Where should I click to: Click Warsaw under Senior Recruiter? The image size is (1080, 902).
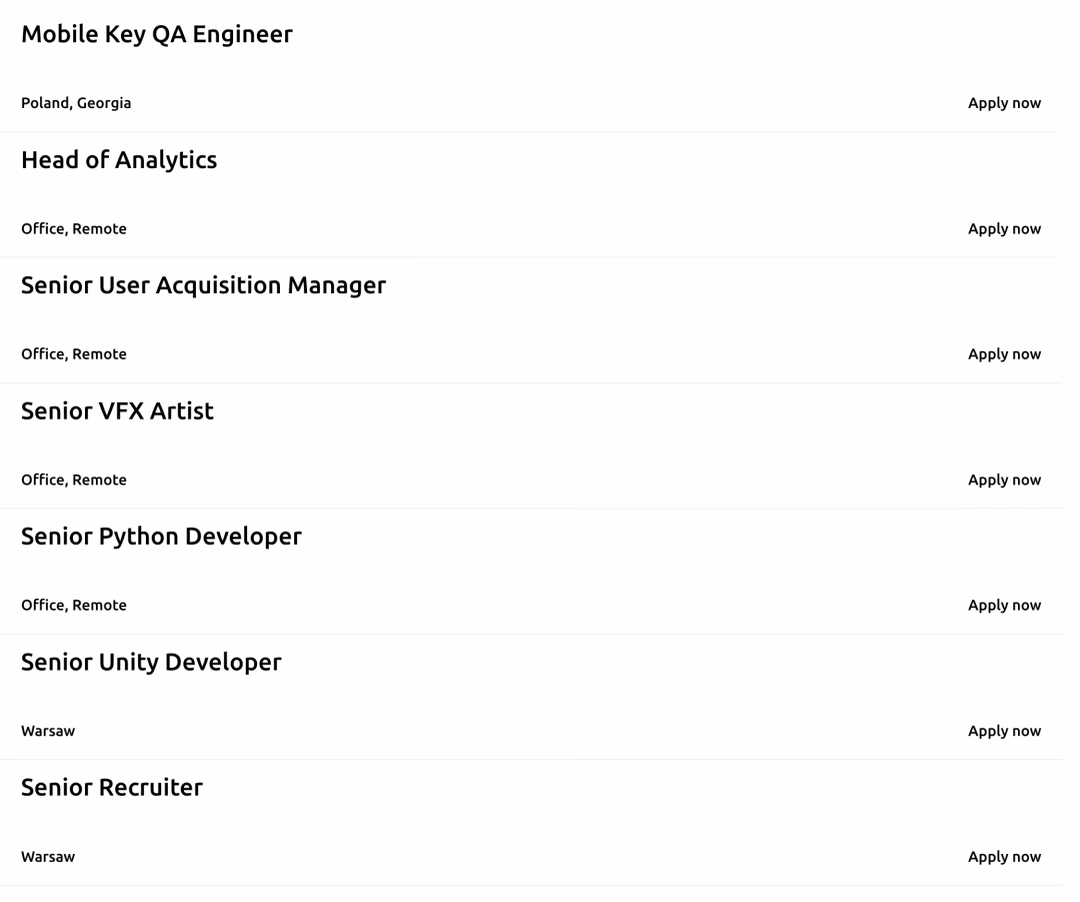48,858
